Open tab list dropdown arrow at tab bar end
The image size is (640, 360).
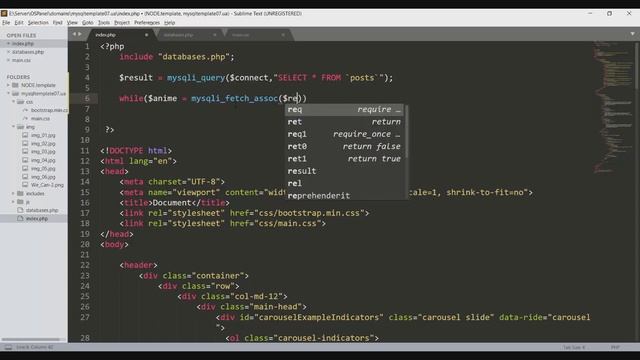[632, 34]
